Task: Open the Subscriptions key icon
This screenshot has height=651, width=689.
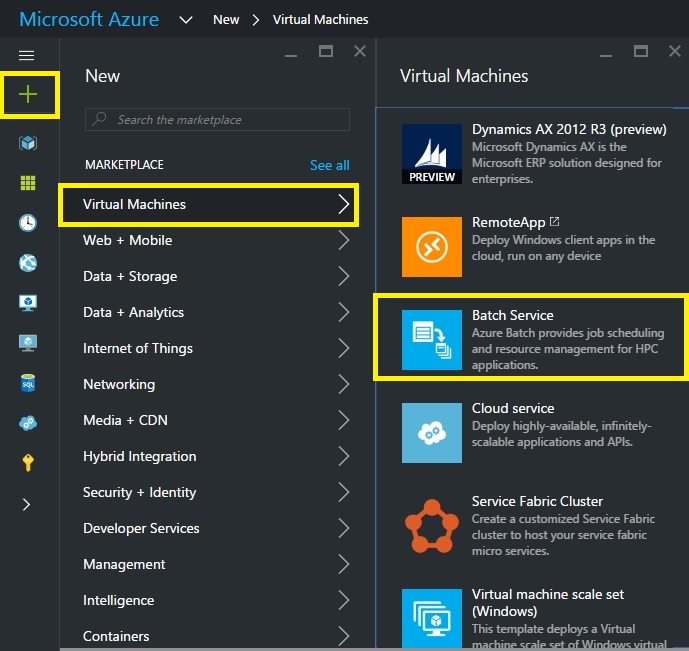Action: [x=28, y=463]
